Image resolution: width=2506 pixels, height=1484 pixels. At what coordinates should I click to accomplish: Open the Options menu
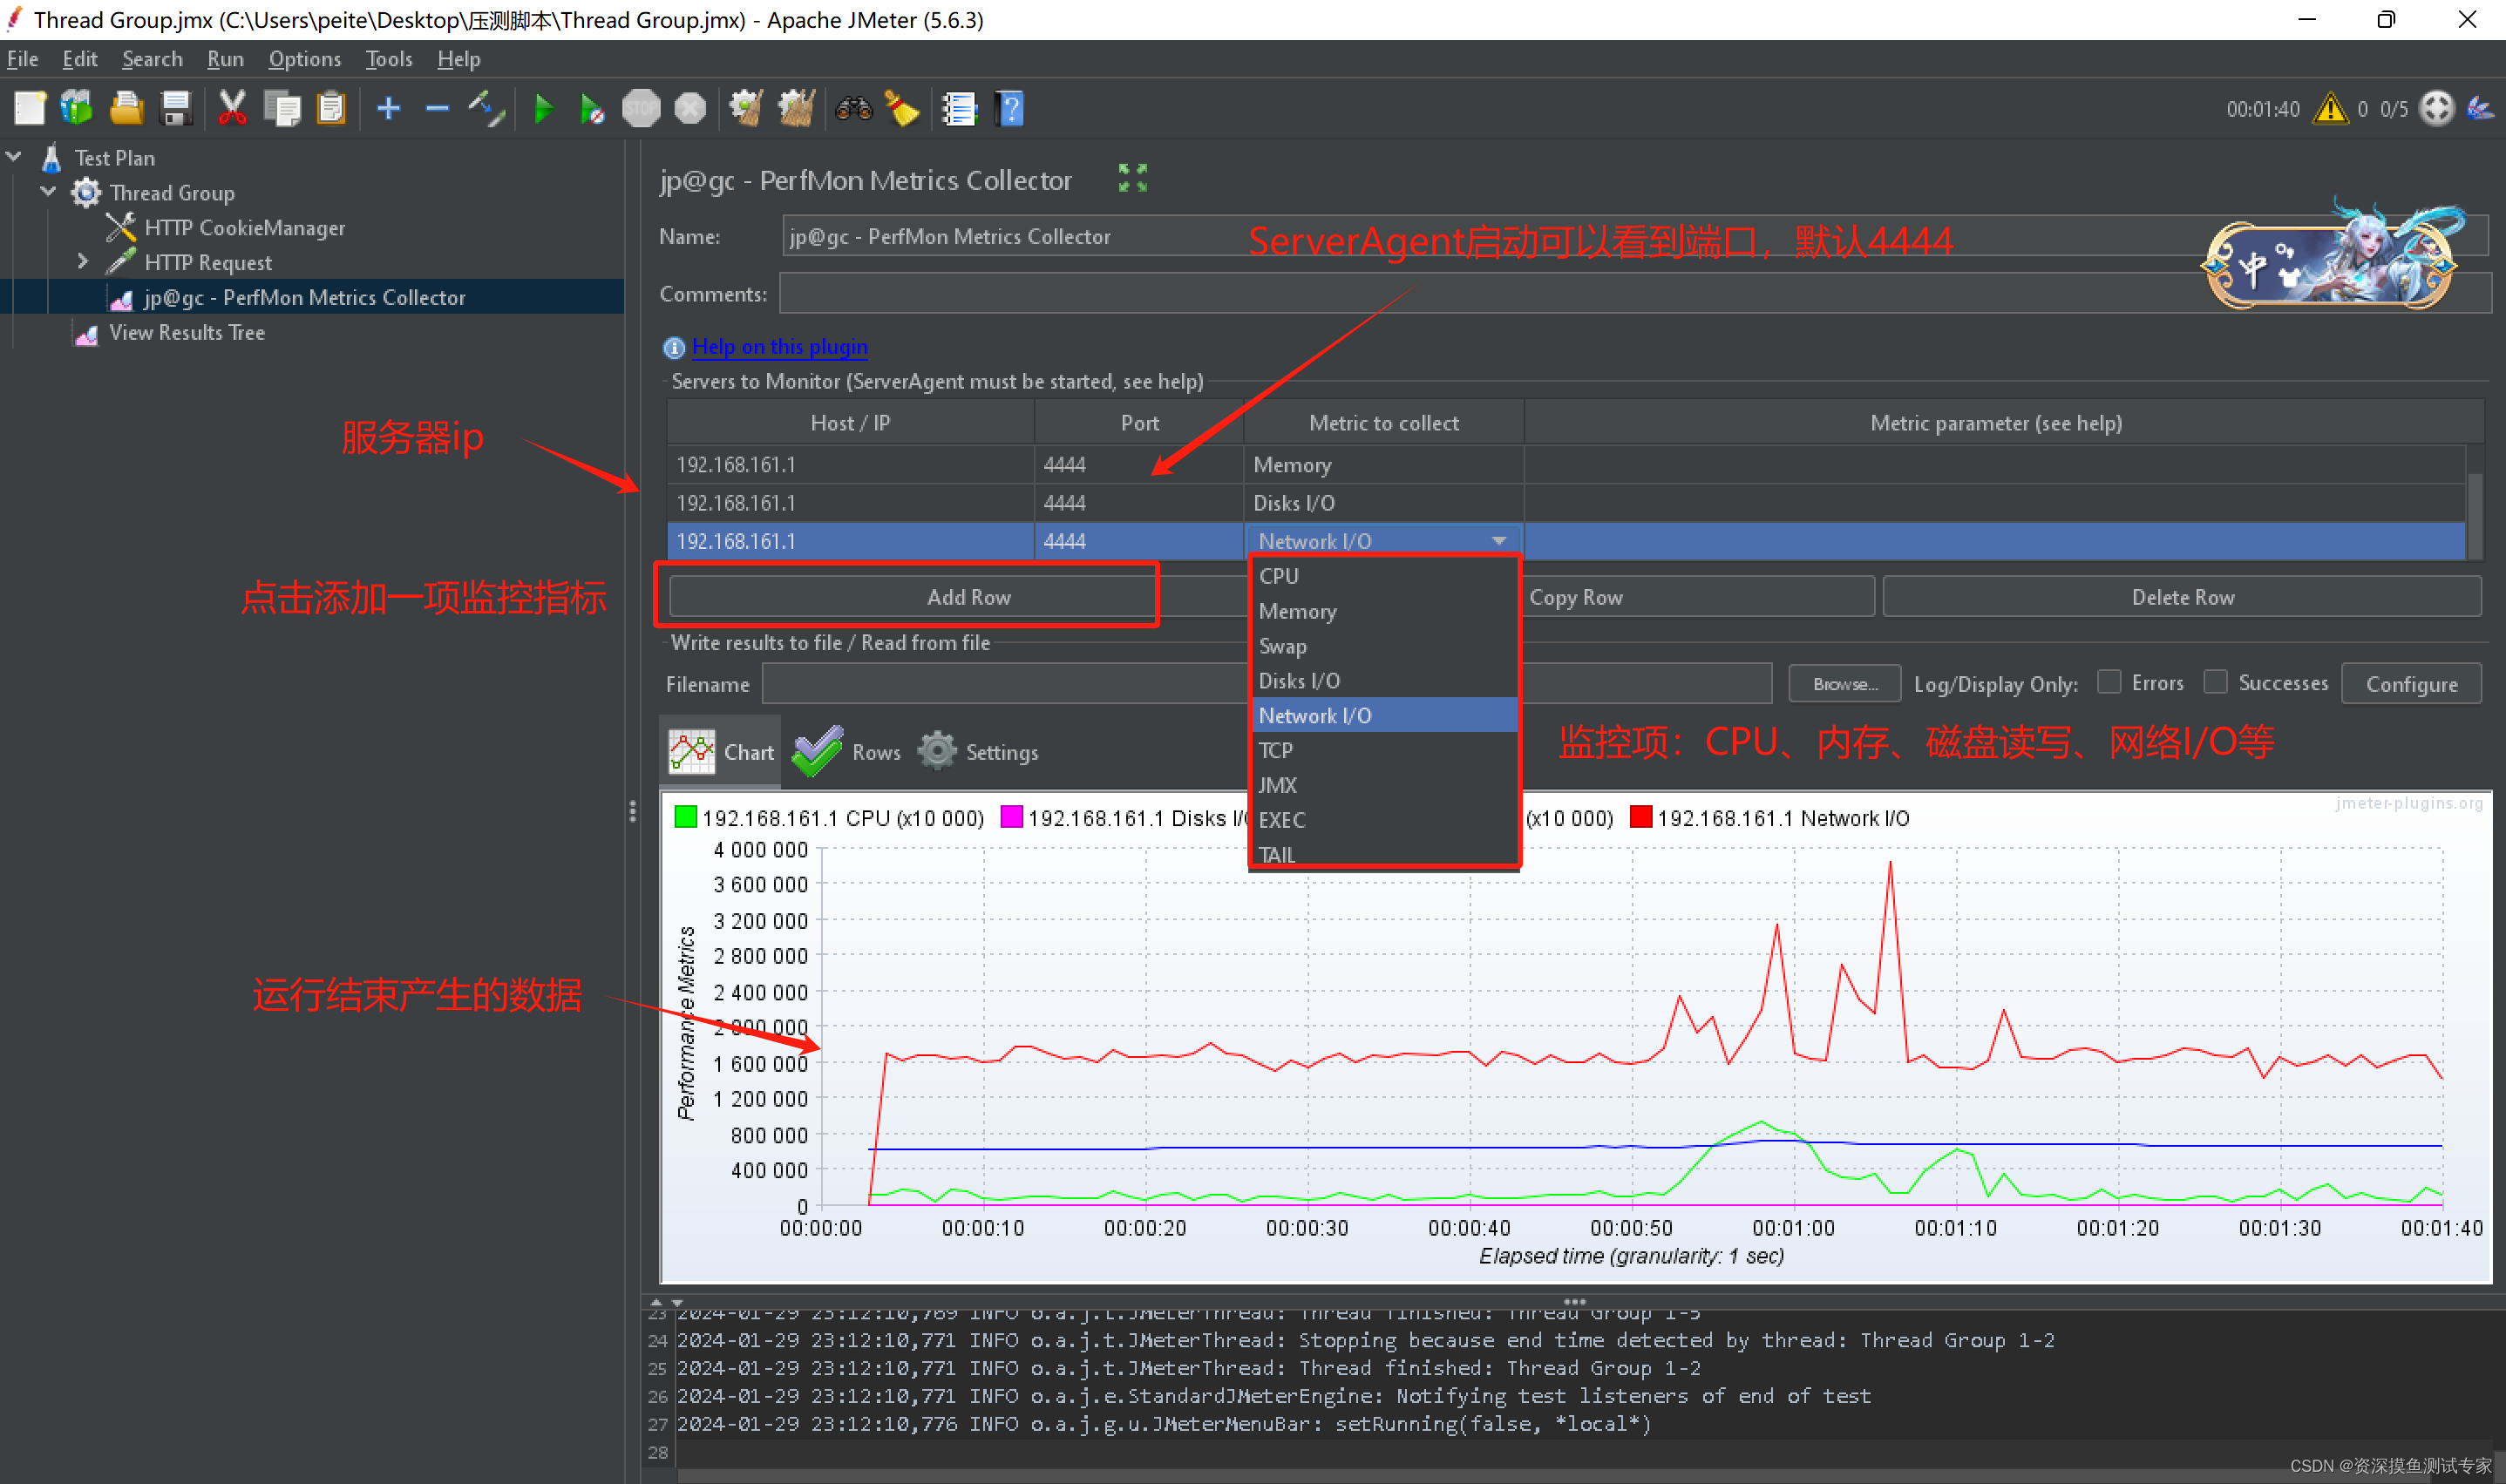[304, 59]
